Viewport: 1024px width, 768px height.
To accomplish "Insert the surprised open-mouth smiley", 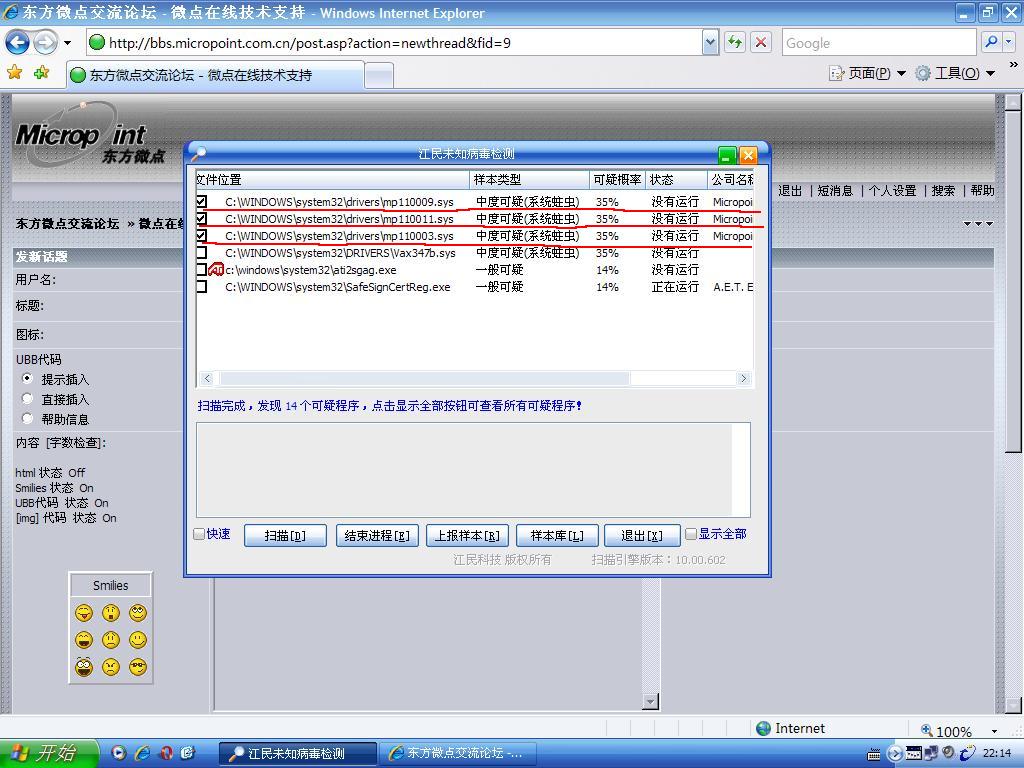I will (111, 613).
